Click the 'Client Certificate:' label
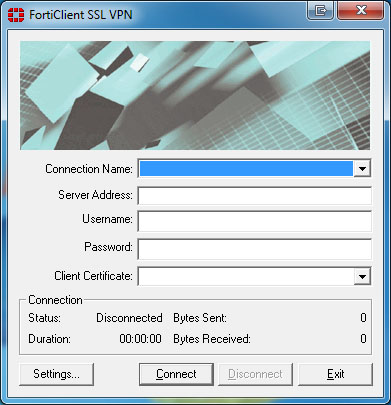The height and width of the screenshot is (405, 391). click(93, 276)
